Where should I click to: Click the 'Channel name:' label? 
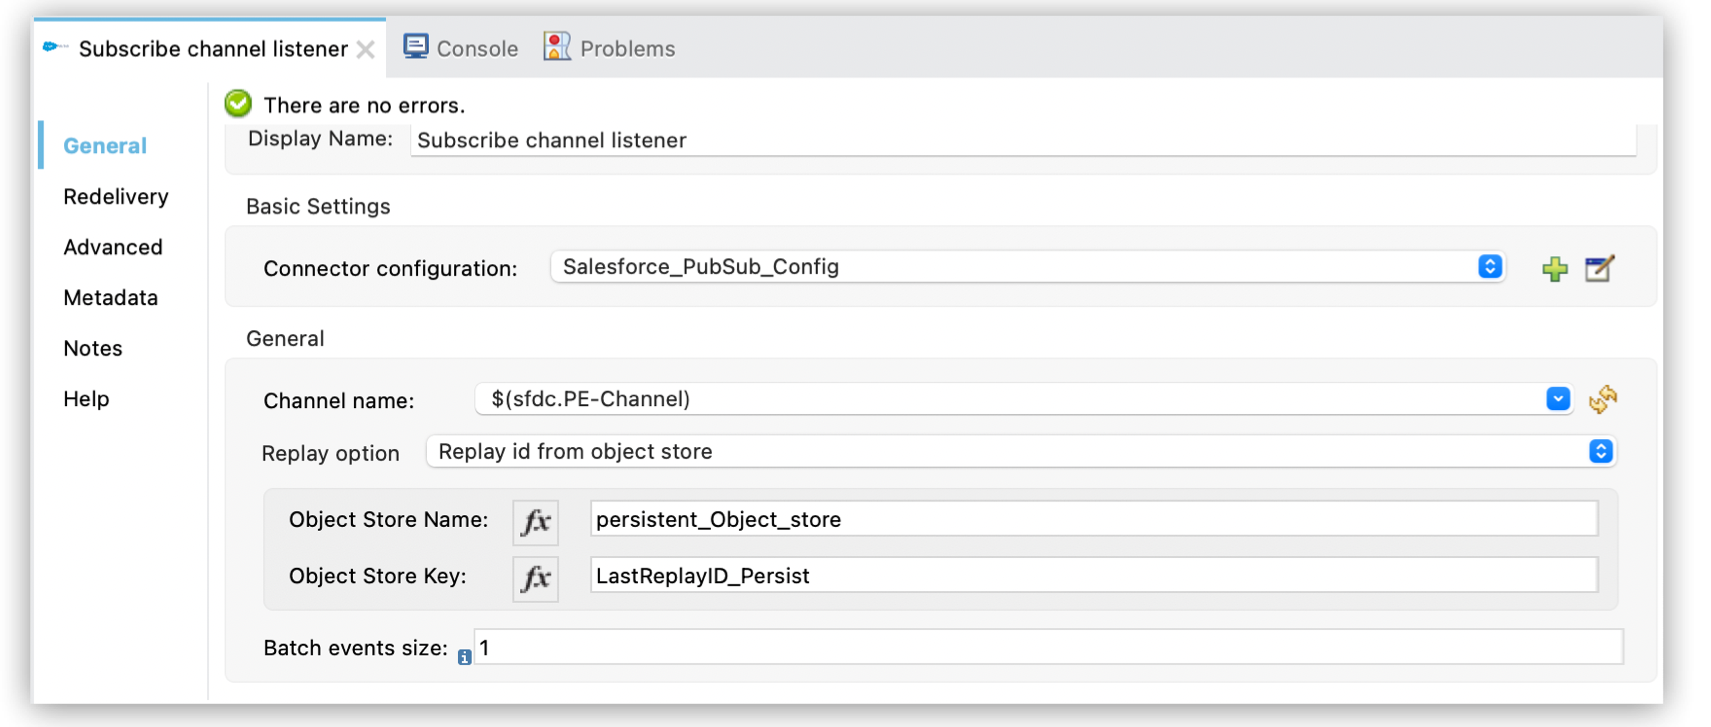point(338,401)
